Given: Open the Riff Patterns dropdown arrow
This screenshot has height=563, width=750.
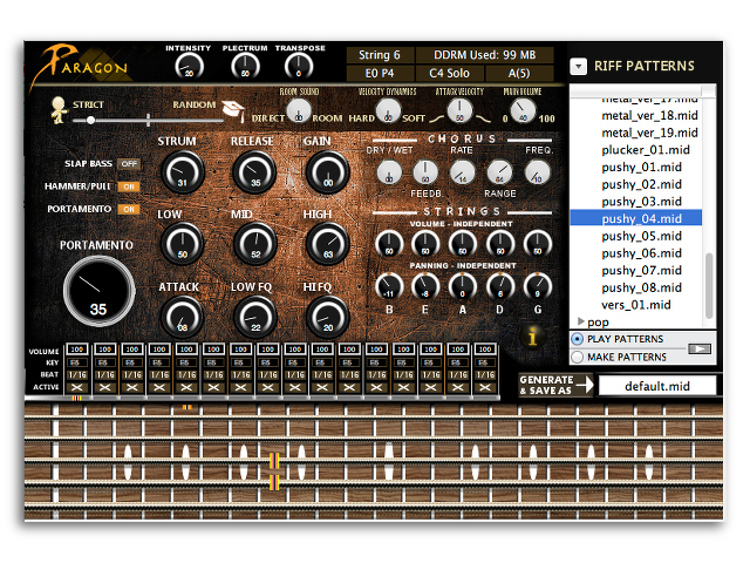Looking at the screenshot, I should pos(578,66).
